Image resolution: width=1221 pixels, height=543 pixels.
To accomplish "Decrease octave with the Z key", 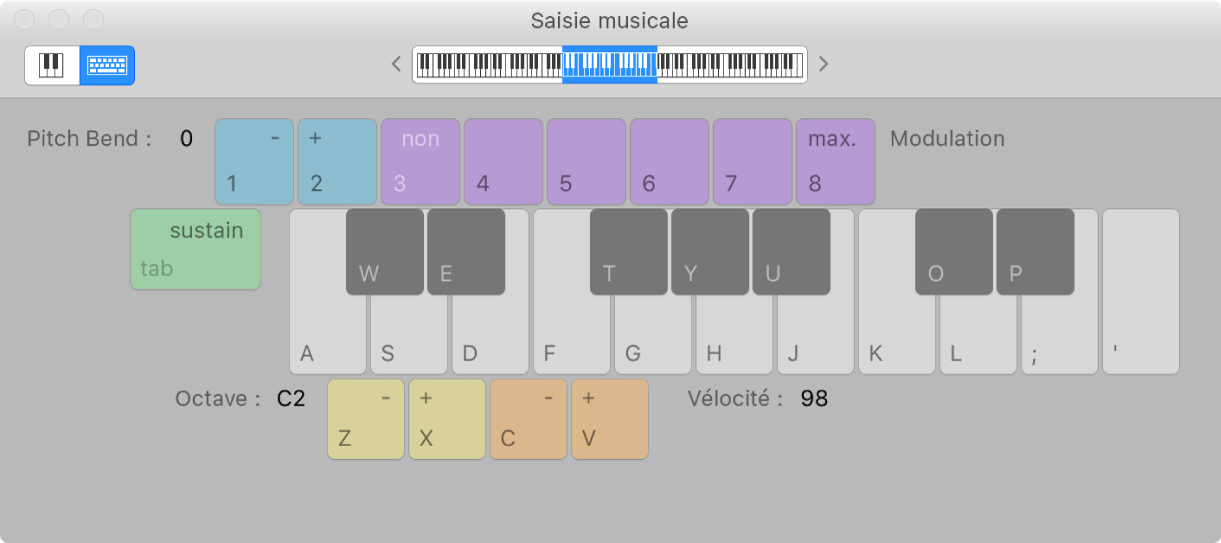I will coord(366,419).
